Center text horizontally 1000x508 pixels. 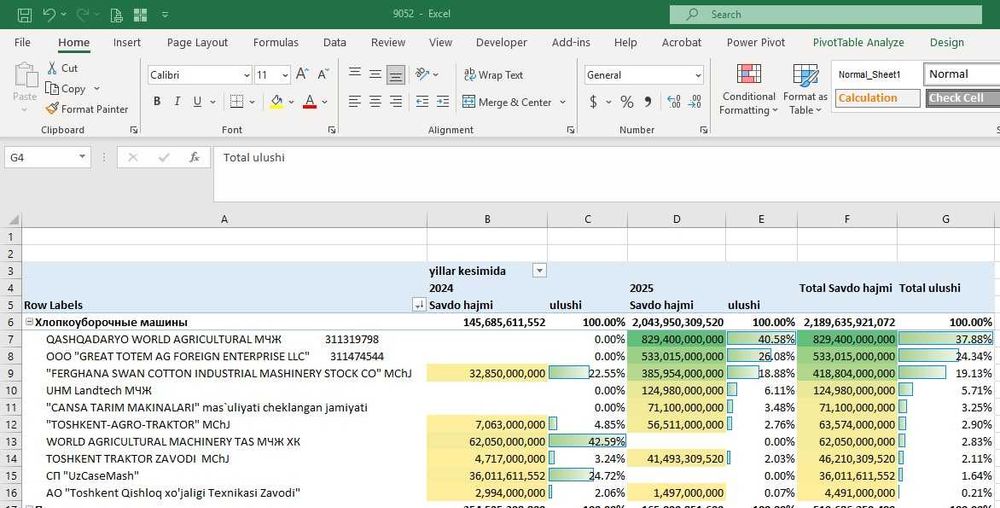(x=376, y=101)
